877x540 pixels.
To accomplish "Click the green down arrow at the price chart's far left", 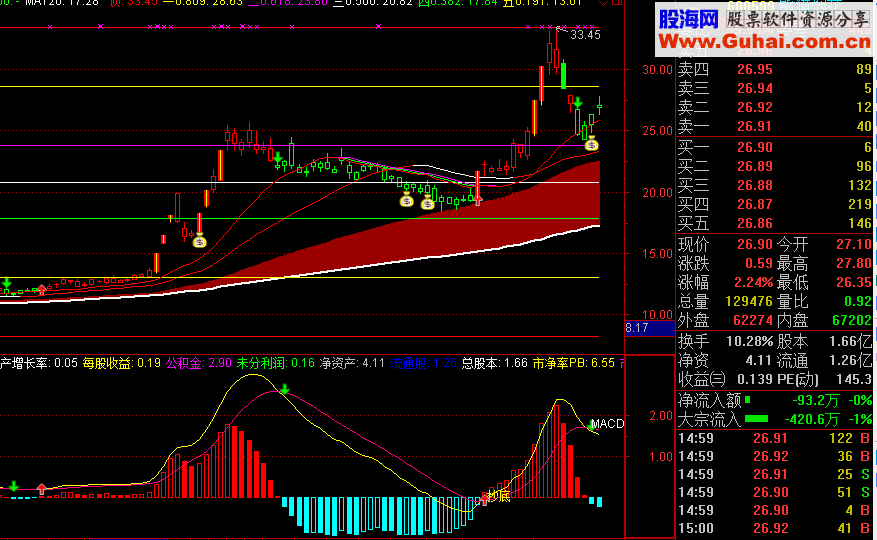I will (6, 283).
